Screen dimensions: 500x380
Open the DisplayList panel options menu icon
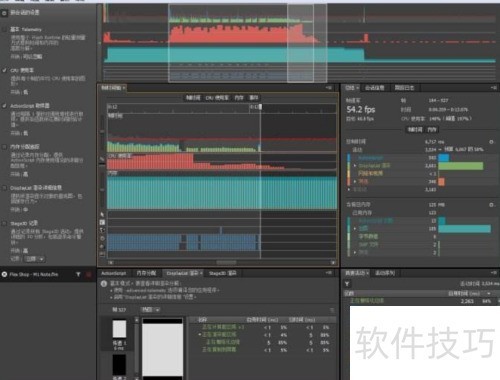(x=329, y=273)
